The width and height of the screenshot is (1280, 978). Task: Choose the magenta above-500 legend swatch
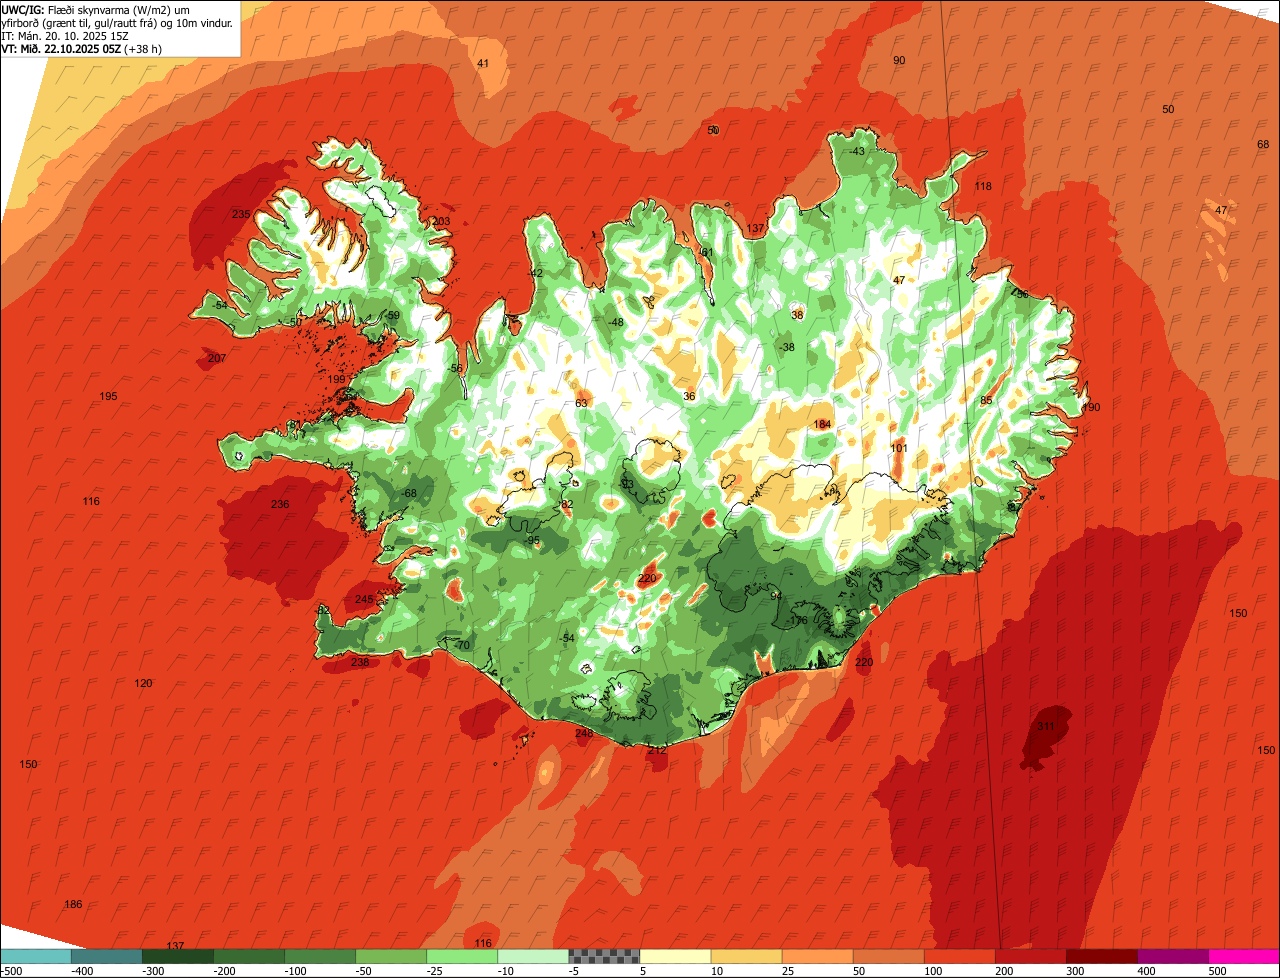click(1244, 956)
